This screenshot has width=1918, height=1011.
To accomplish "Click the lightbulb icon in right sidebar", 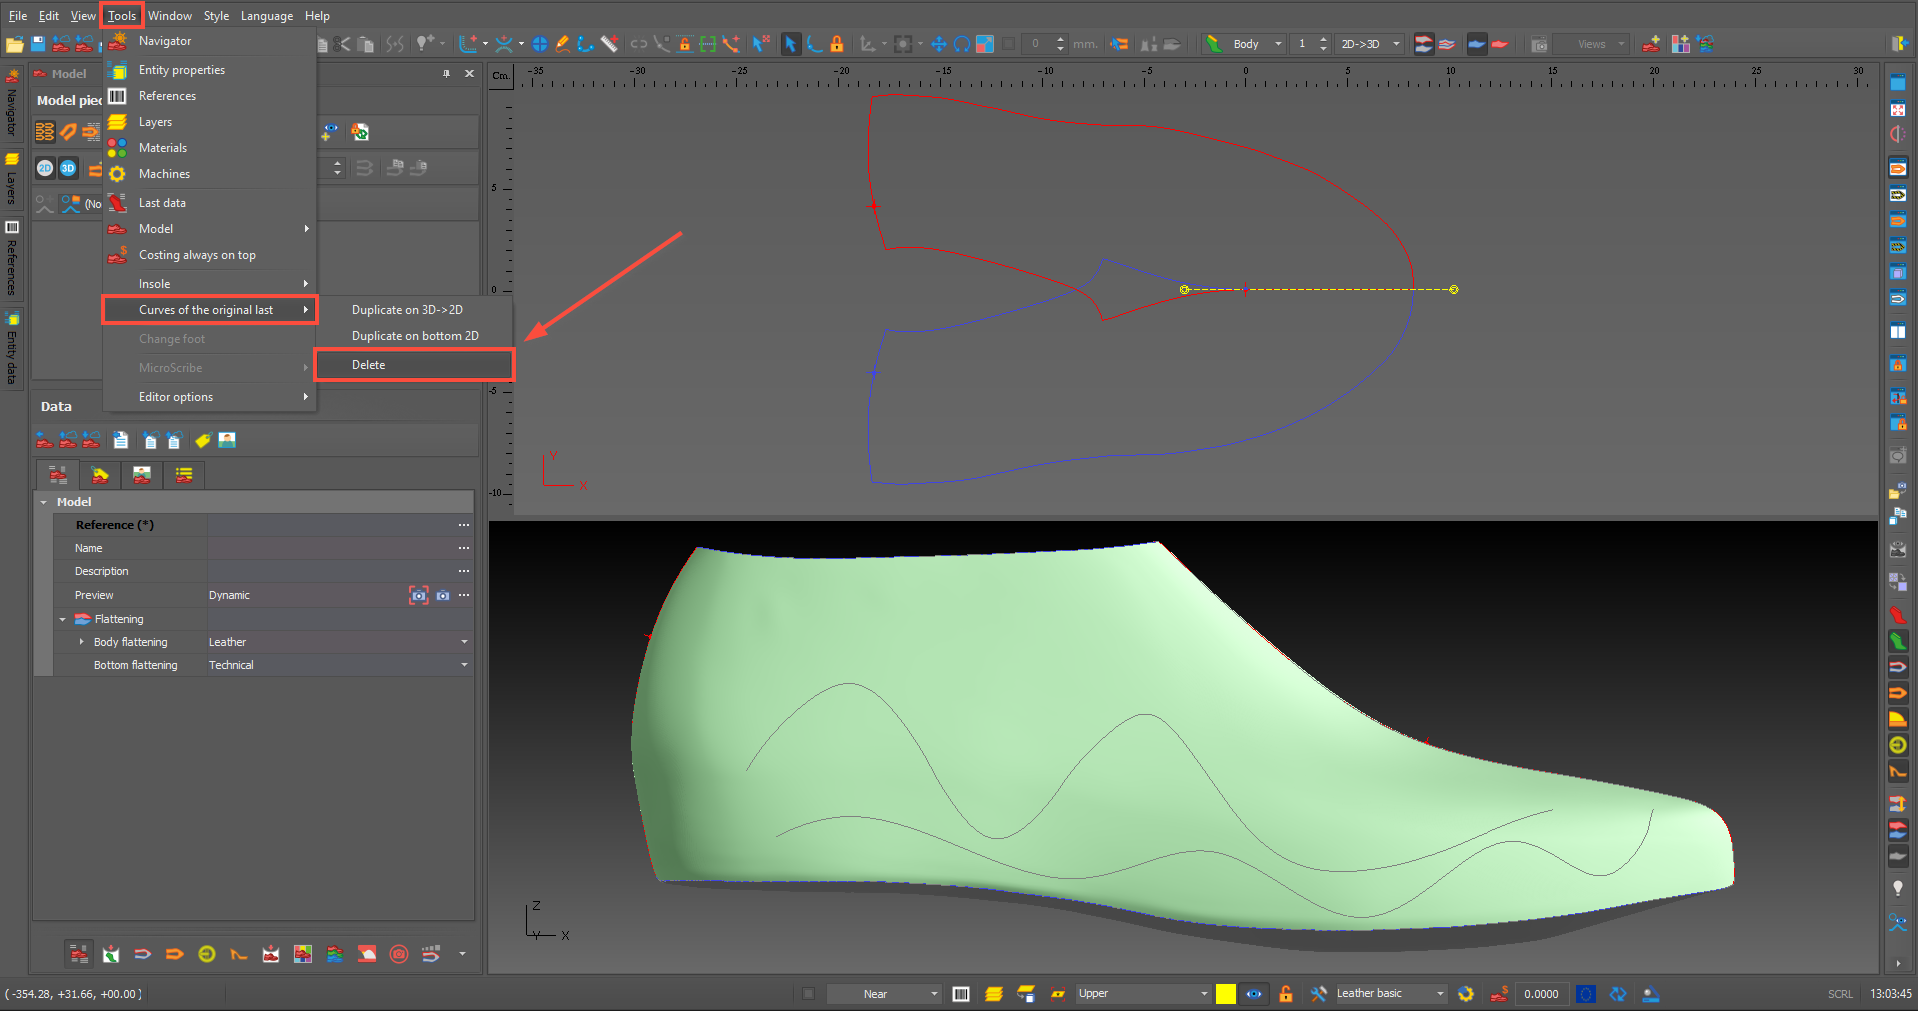I will [1897, 888].
